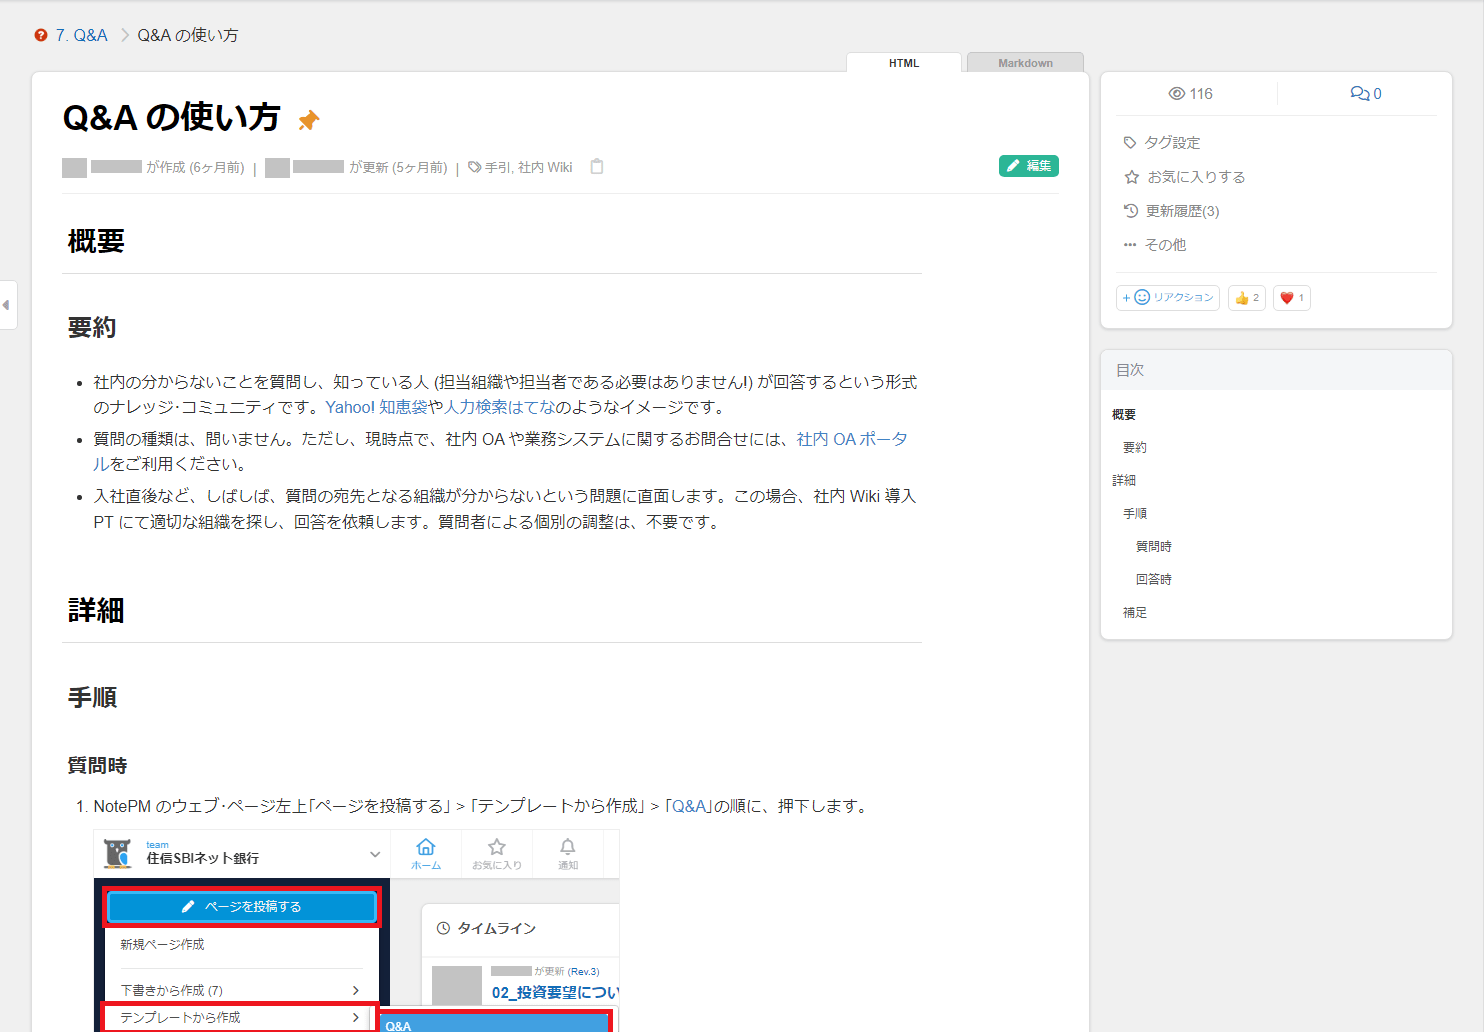
Task: Click the tag icon before 手引 in the meta line
Action: 475,167
